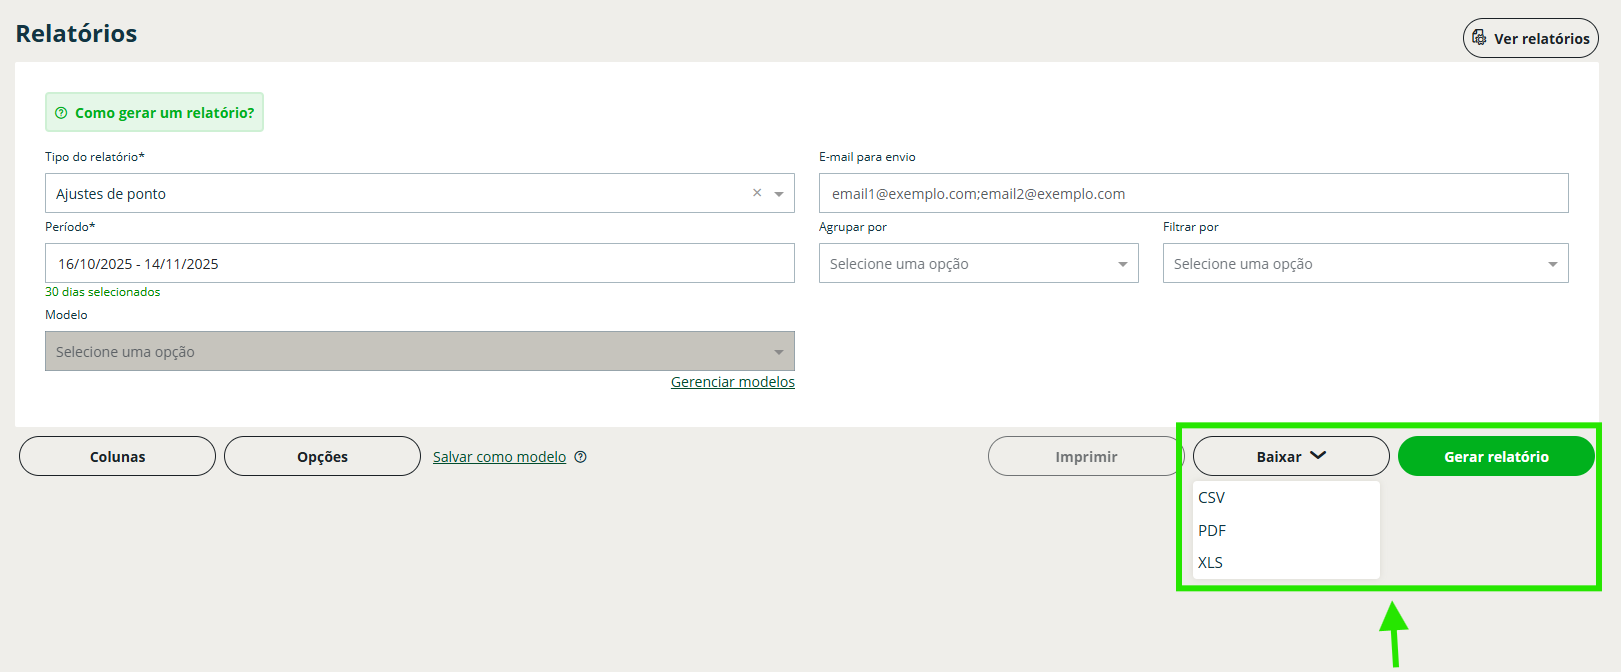Open the Gerenciar modelos link
The image size is (1621, 672).
coord(732,382)
